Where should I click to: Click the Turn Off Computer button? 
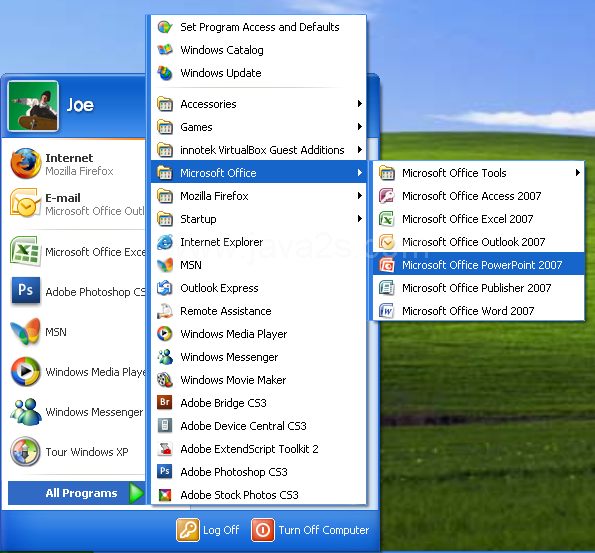point(310,530)
